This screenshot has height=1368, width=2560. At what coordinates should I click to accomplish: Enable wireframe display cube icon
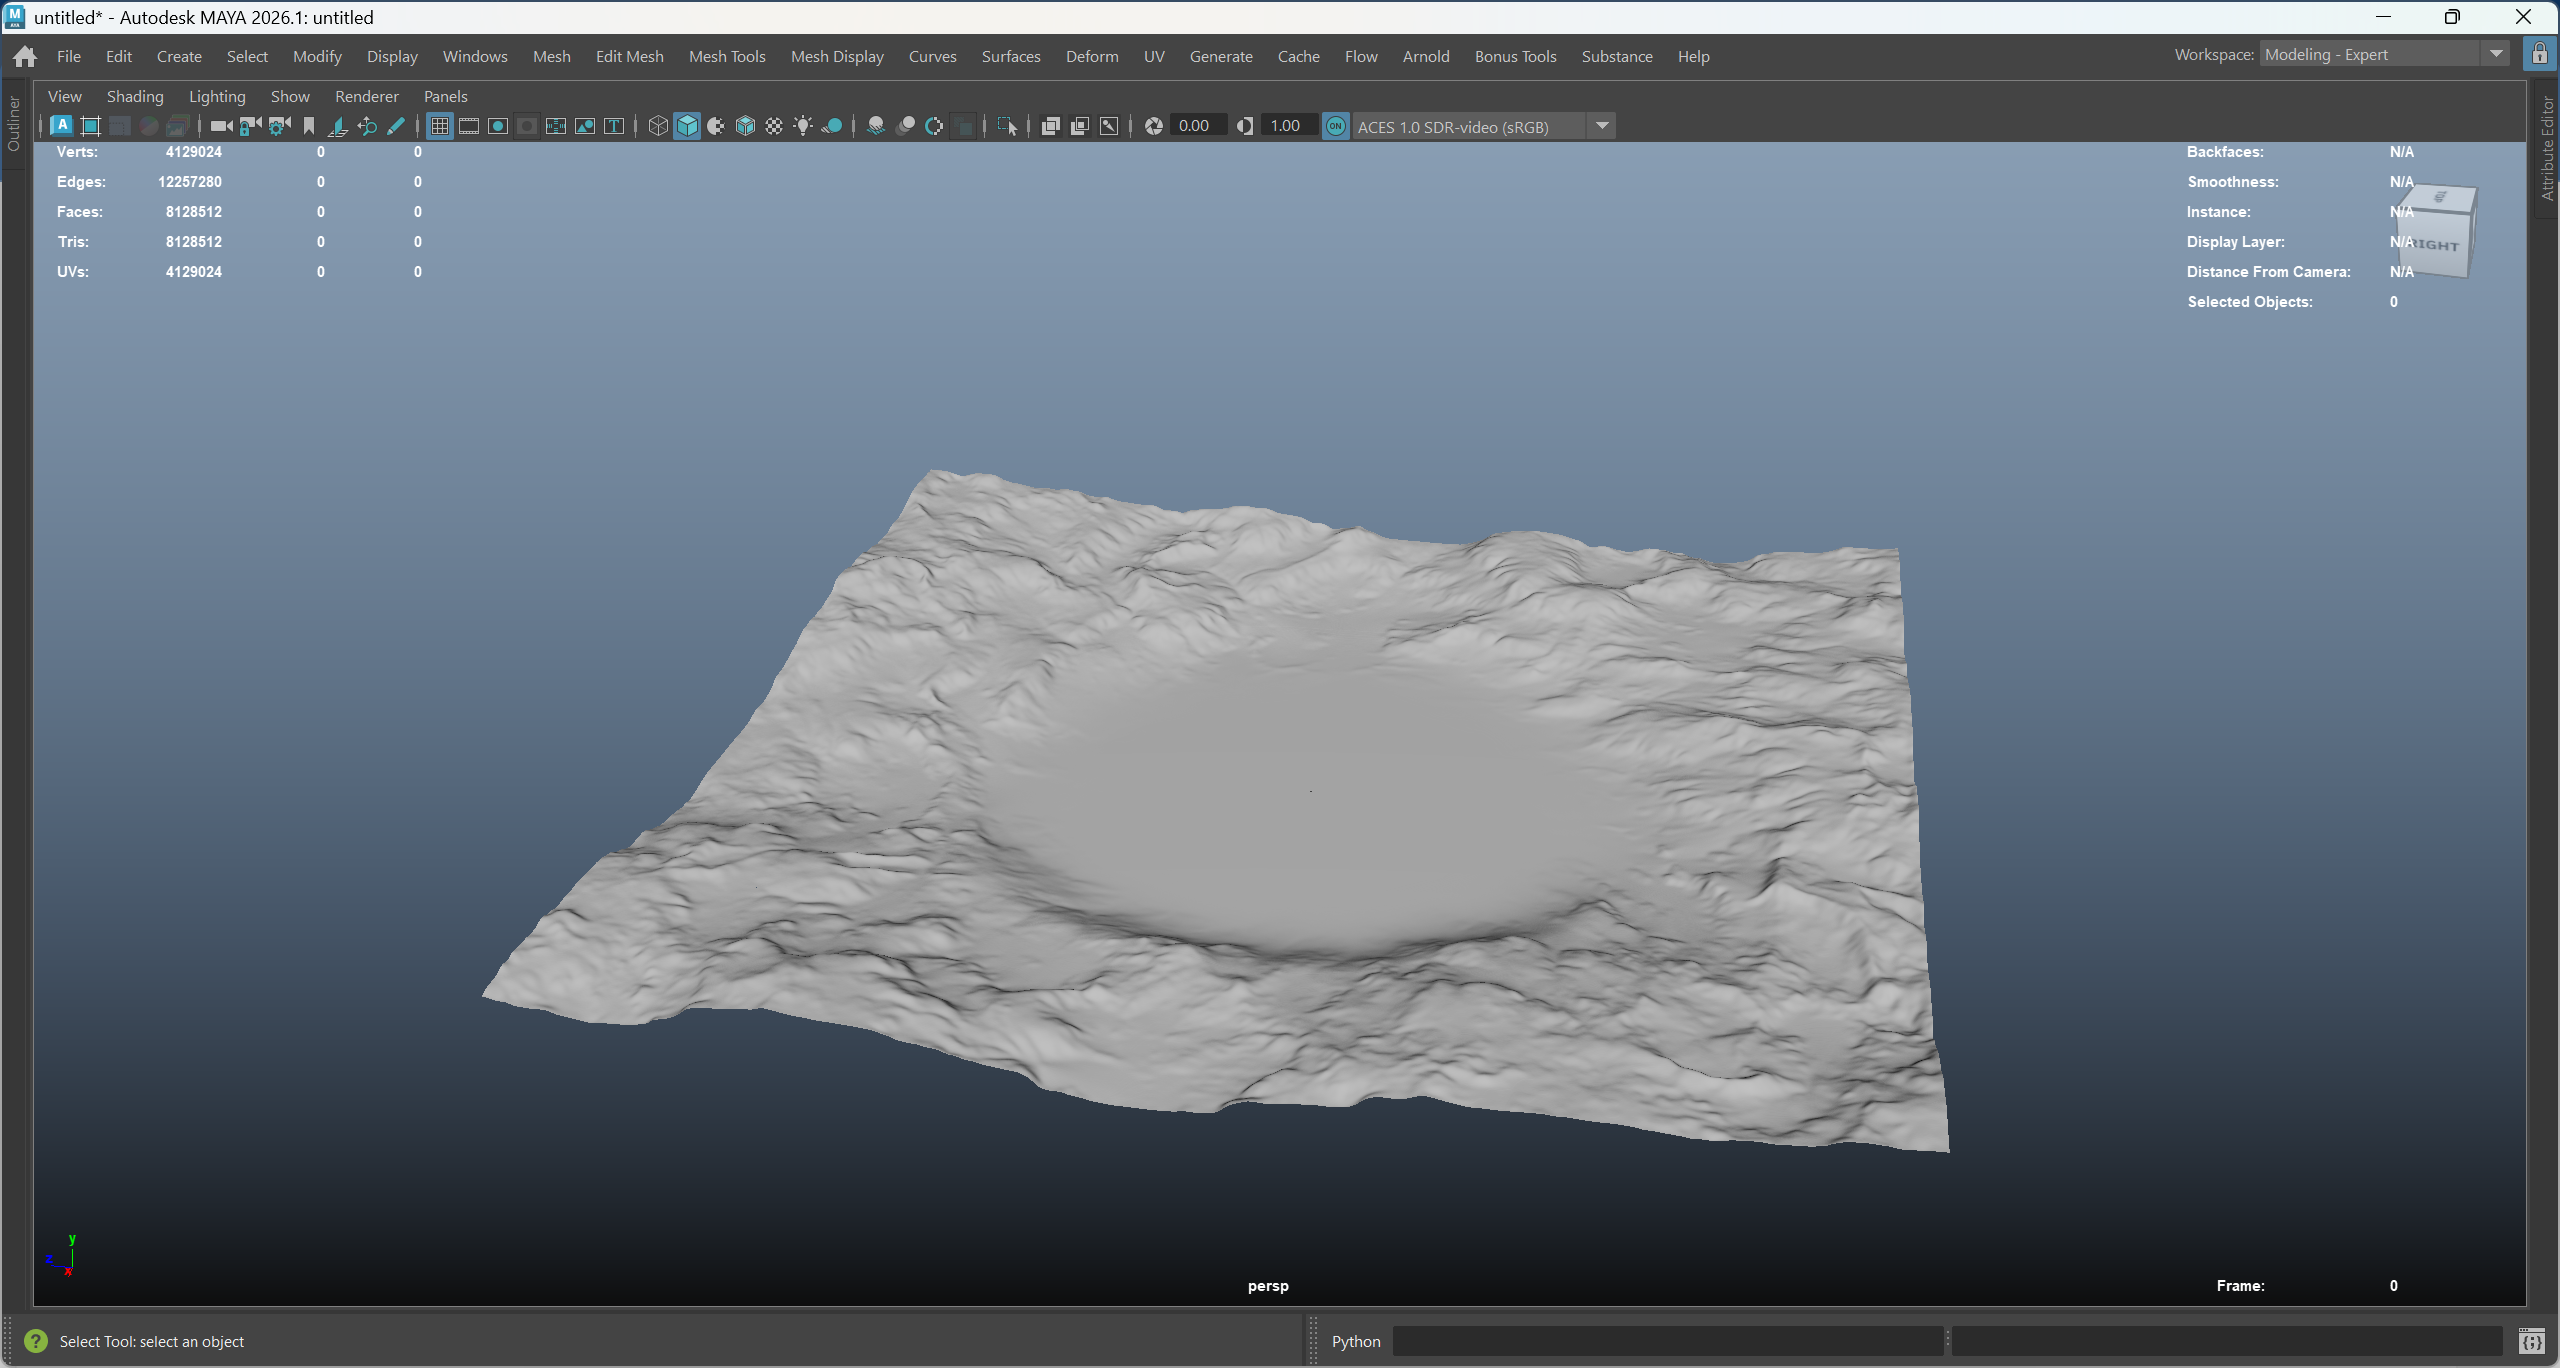(658, 126)
